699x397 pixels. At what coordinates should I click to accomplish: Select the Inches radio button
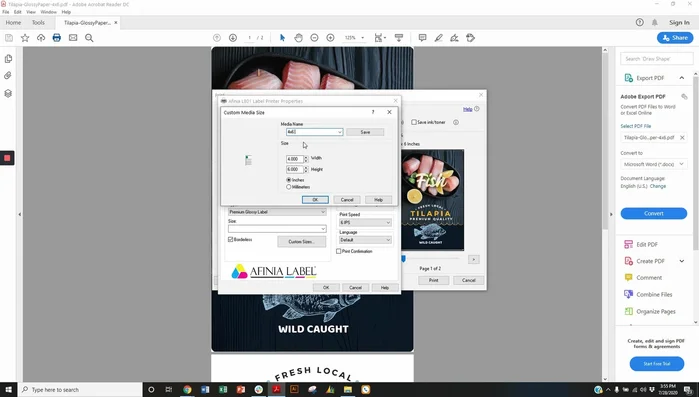coord(288,180)
